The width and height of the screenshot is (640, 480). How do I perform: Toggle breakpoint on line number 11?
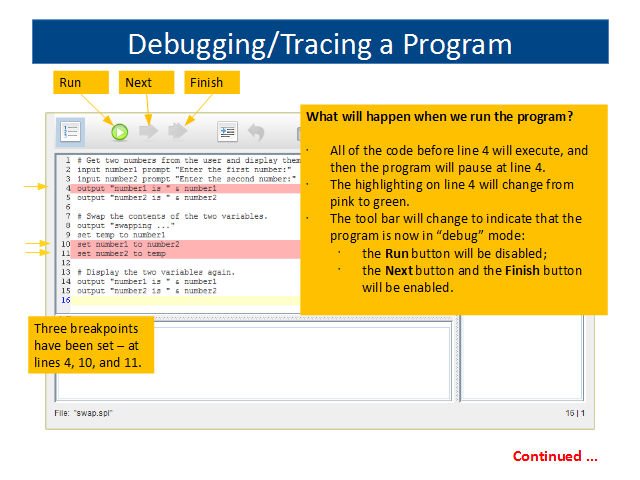click(x=66, y=254)
